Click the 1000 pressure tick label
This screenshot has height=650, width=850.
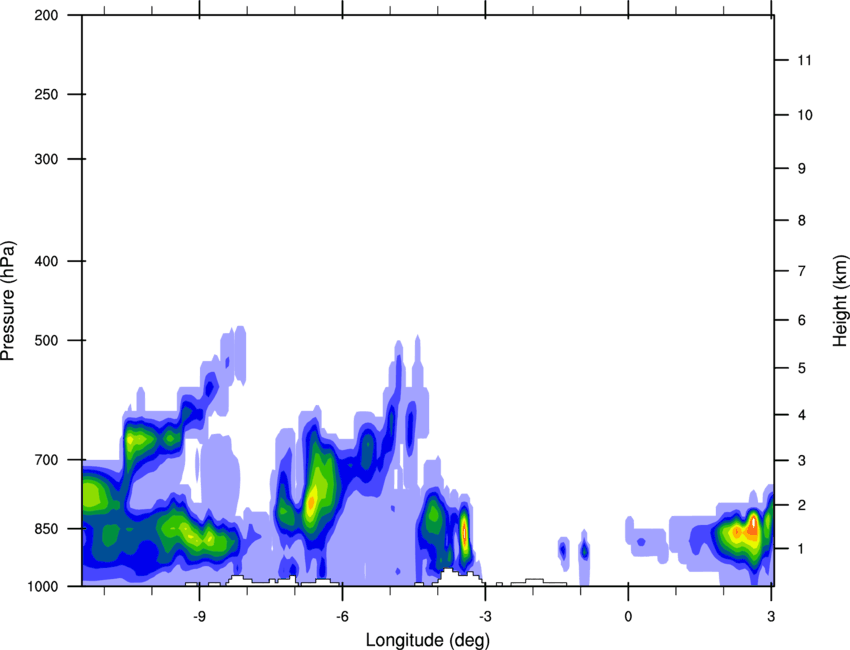(x=43, y=586)
